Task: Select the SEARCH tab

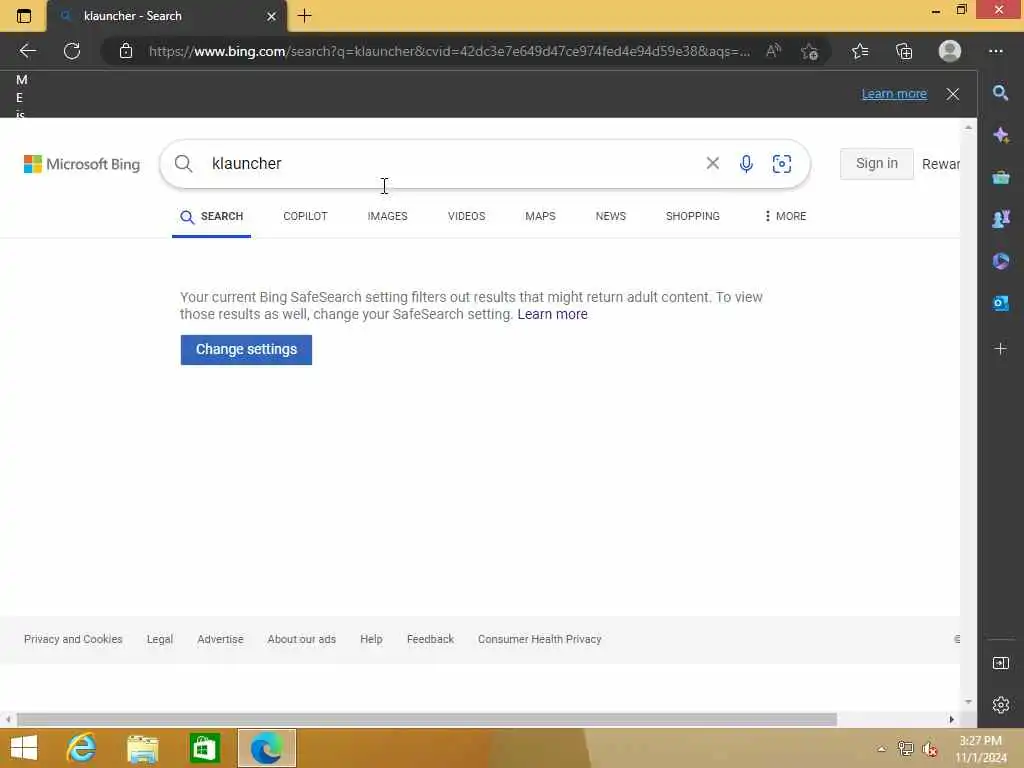Action: click(212, 216)
